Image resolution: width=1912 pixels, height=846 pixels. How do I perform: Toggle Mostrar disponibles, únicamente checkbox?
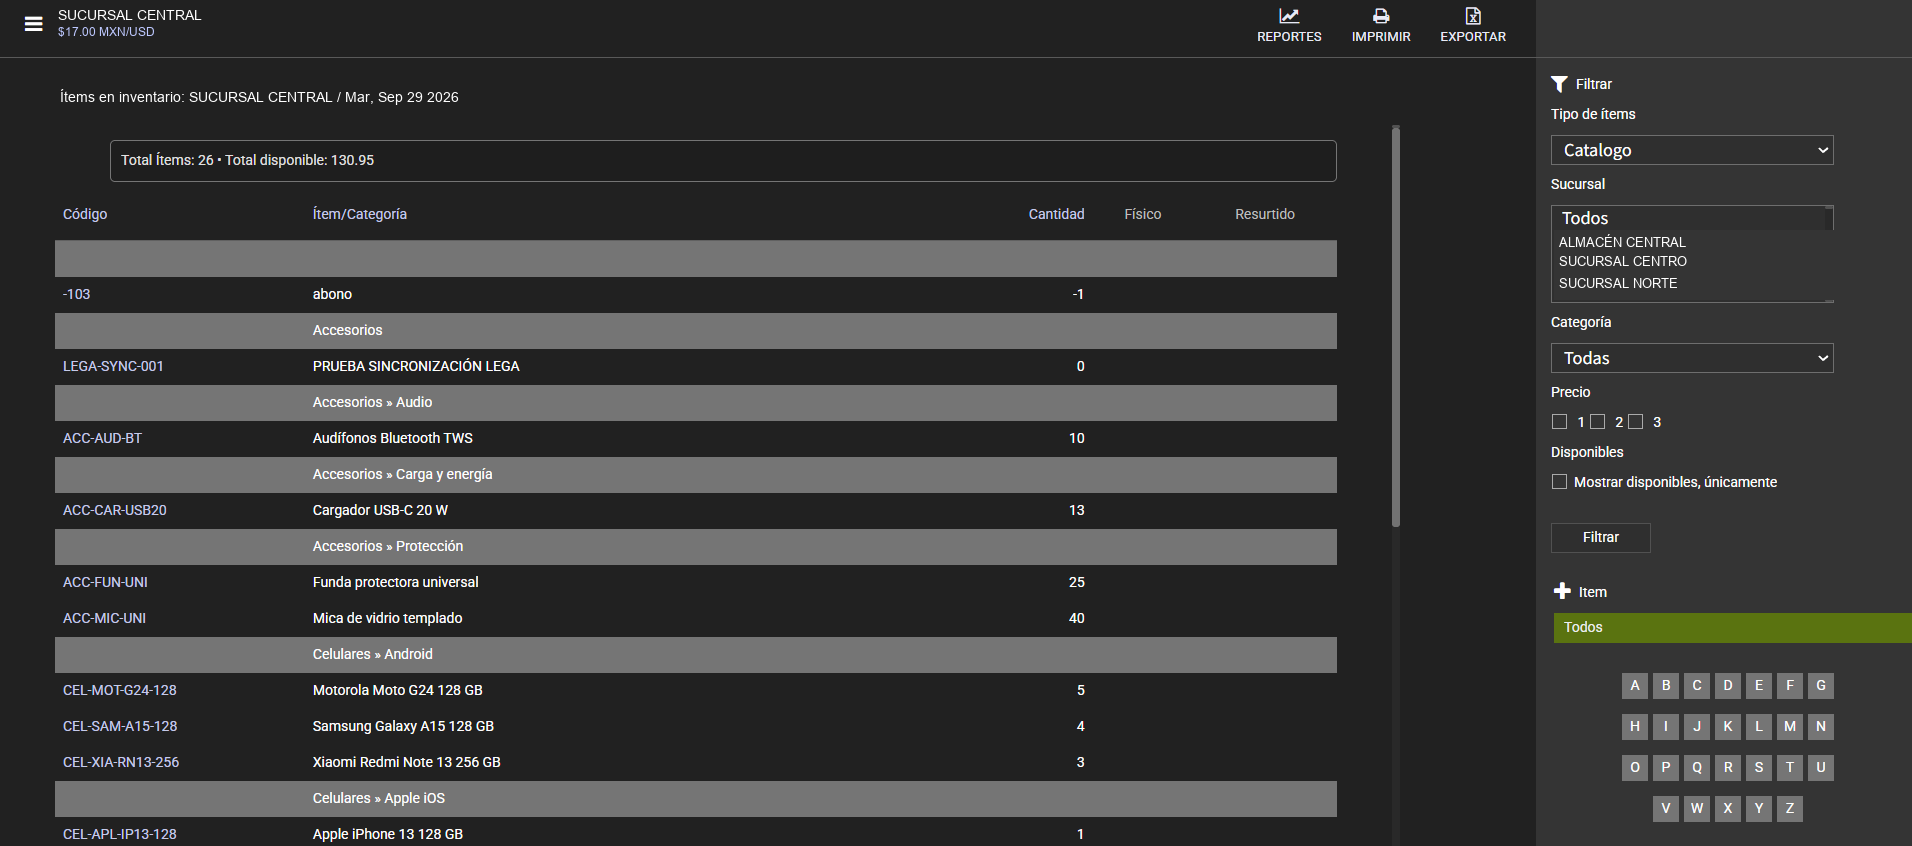pyautogui.click(x=1559, y=482)
